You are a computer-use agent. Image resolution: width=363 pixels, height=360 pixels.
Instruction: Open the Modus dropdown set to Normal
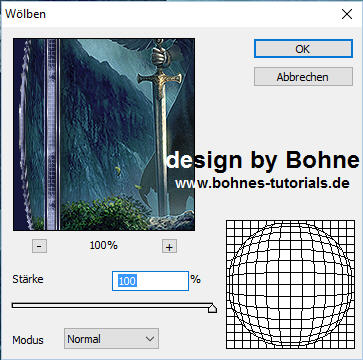tap(111, 339)
